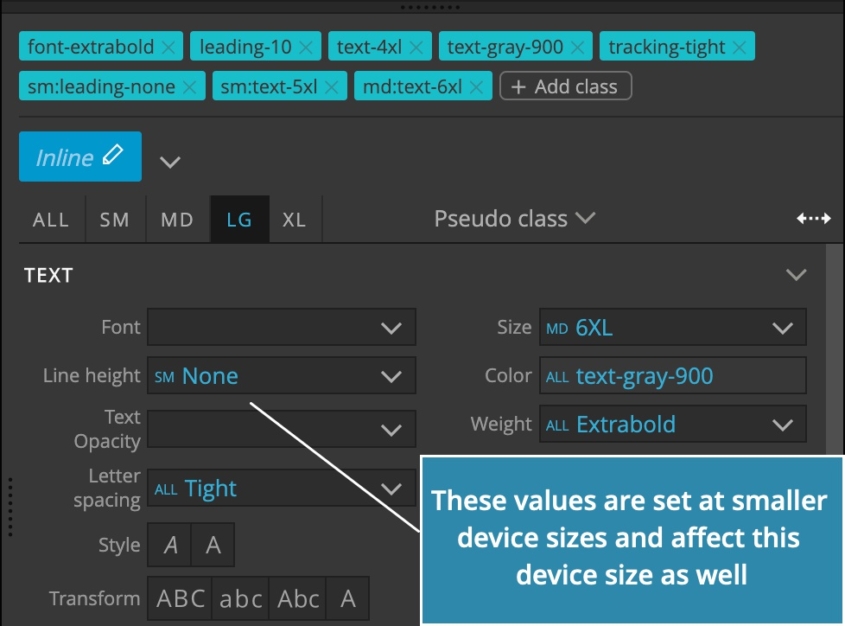Toggle the normal-case A transform button
The image size is (845, 626).
point(347,598)
